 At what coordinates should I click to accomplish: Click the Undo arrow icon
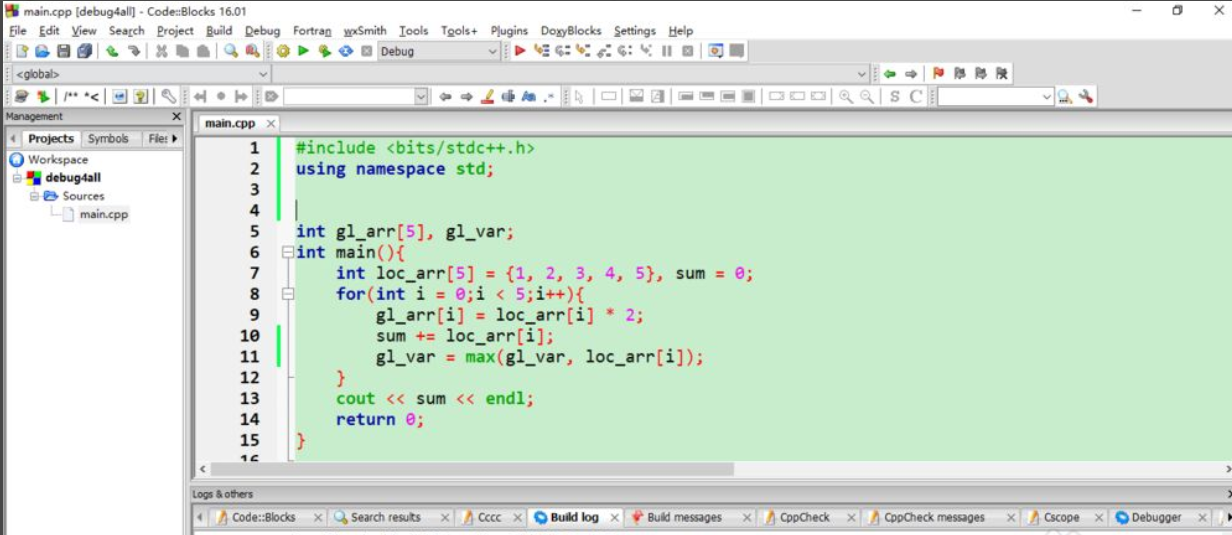(x=113, y=51)
